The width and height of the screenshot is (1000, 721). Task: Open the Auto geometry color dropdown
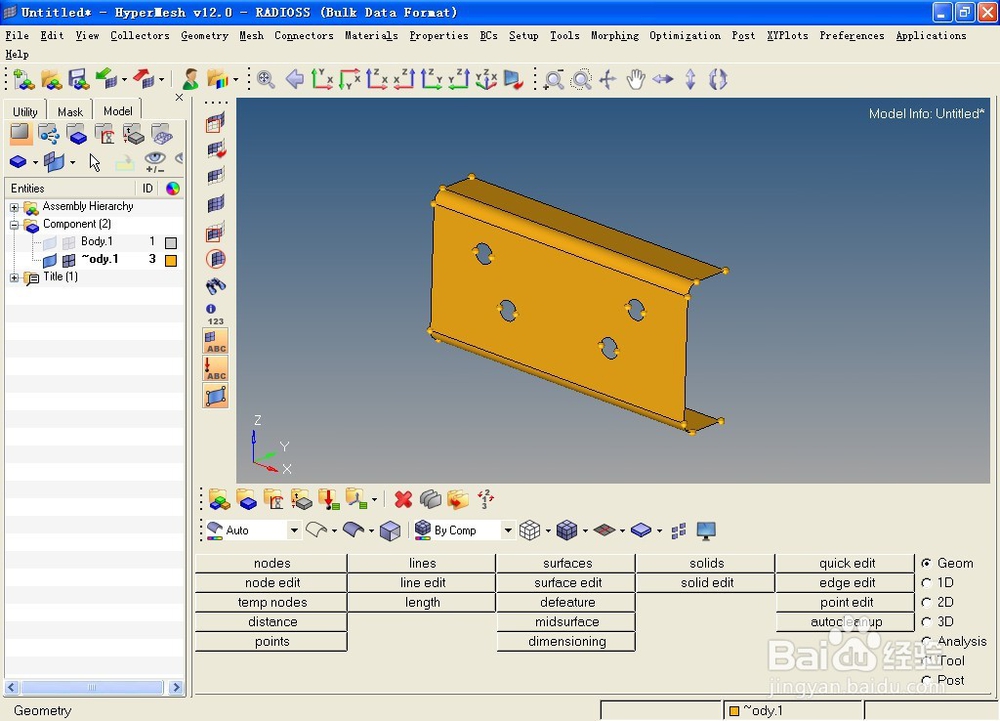point(294,530)
